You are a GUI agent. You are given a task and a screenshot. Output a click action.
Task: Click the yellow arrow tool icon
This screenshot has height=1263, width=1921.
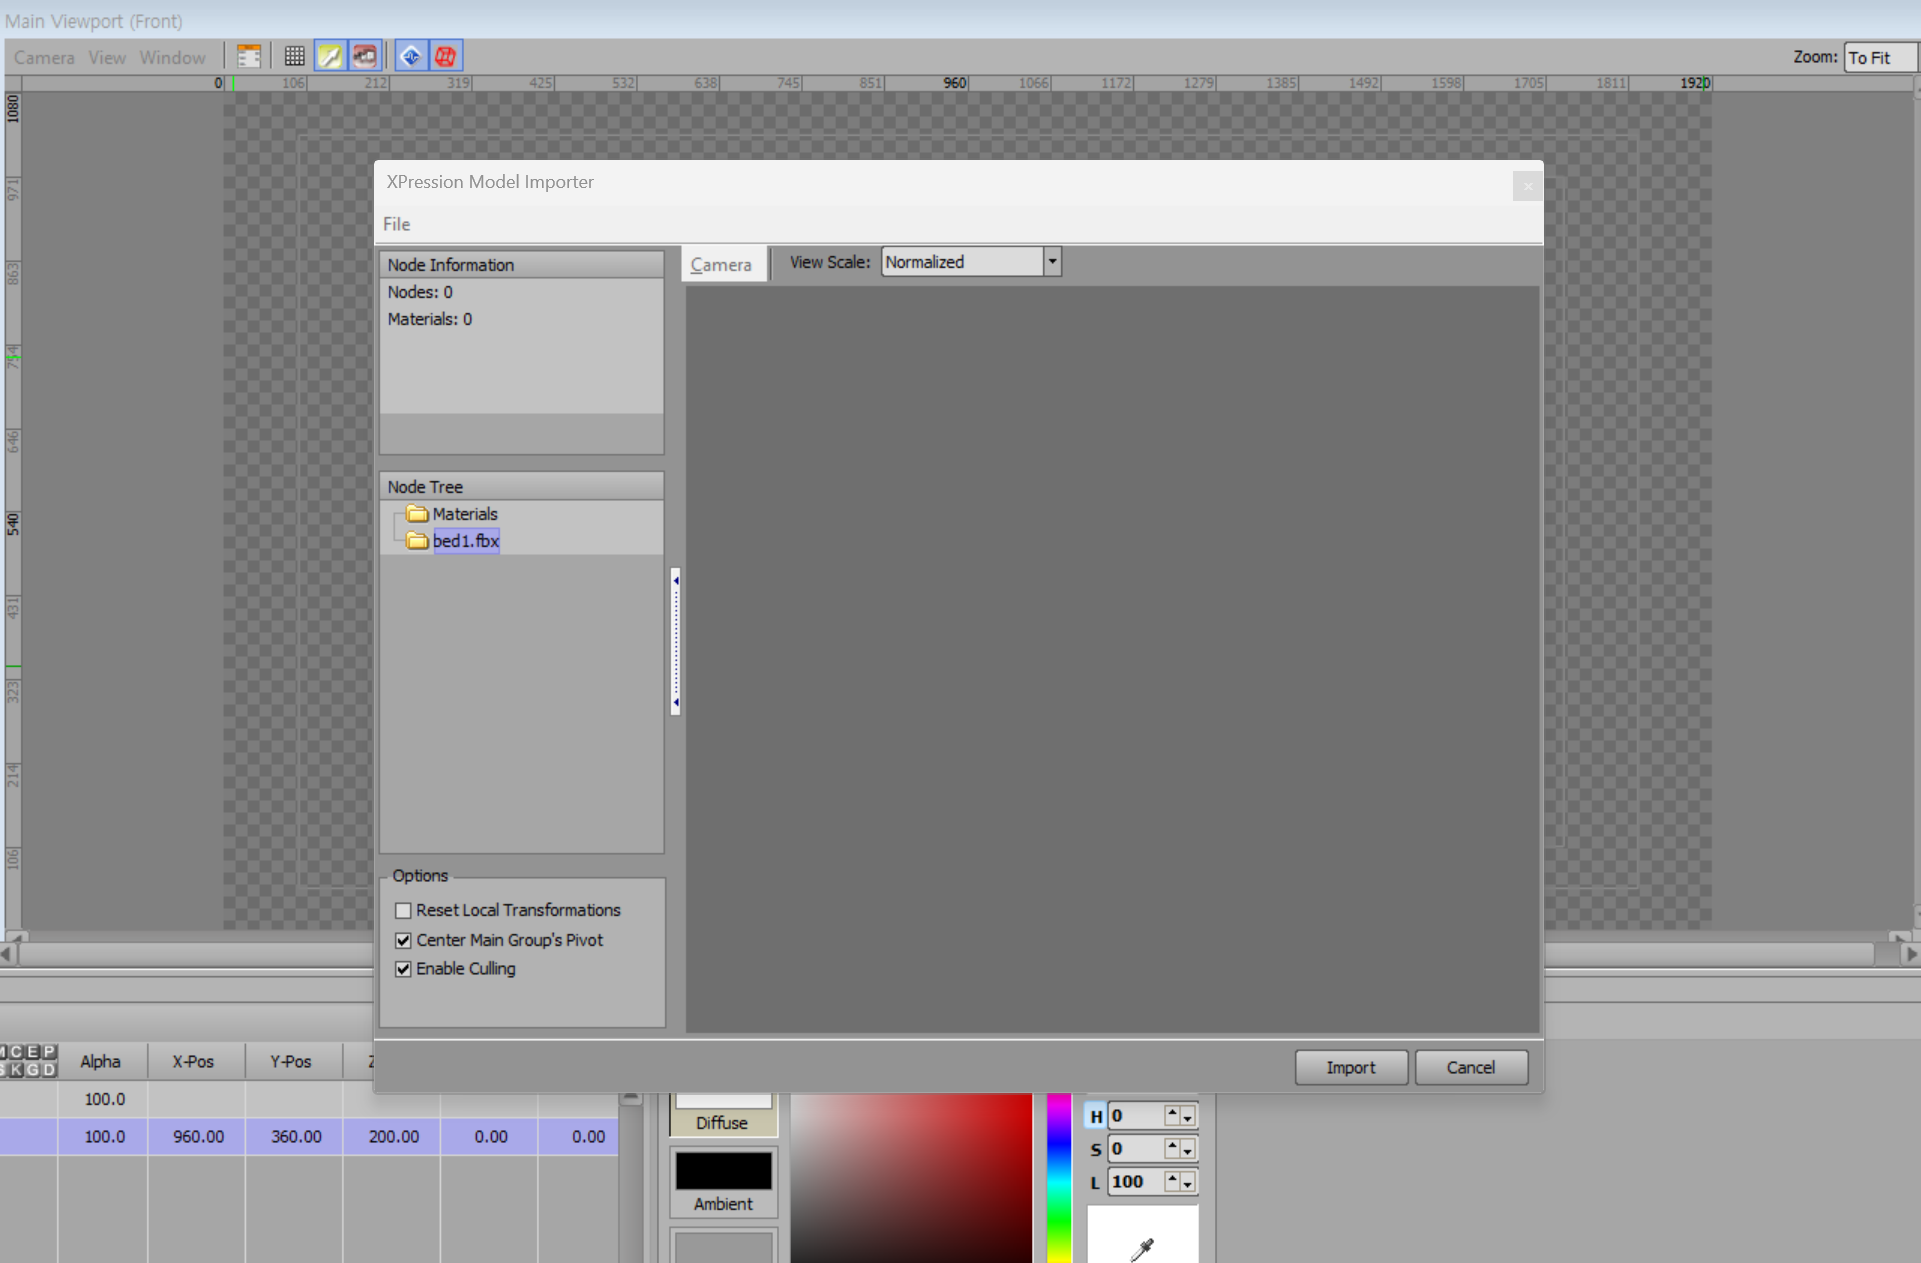click(x=329, y=56)
